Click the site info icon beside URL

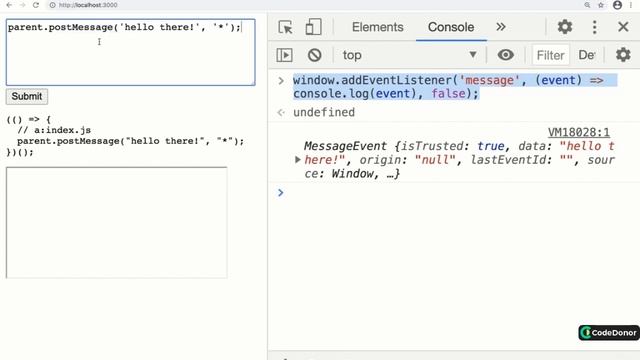52,5
